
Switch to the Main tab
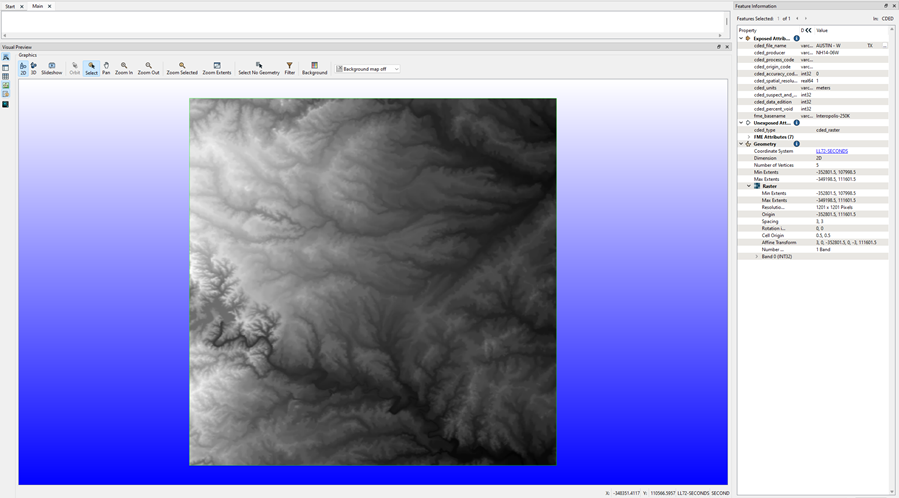click(x=37, y=6)
